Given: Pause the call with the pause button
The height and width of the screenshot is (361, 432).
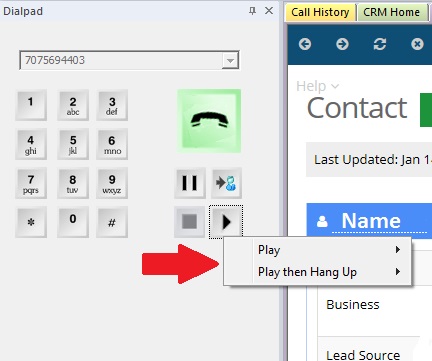Looking at the screenshot, I should [x=189, y=183].
